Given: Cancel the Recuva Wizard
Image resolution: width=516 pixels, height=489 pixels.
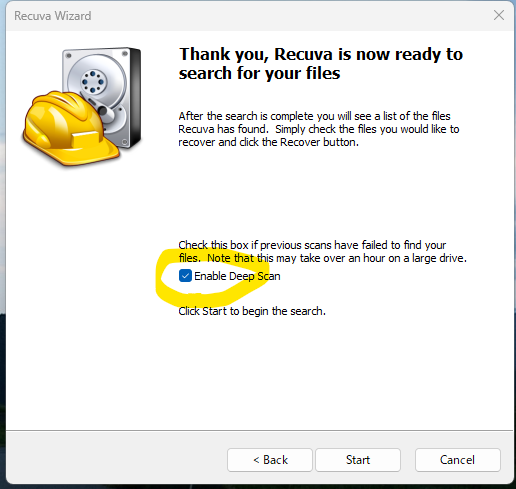Looking at the screenshot, I should pos(457,460).
